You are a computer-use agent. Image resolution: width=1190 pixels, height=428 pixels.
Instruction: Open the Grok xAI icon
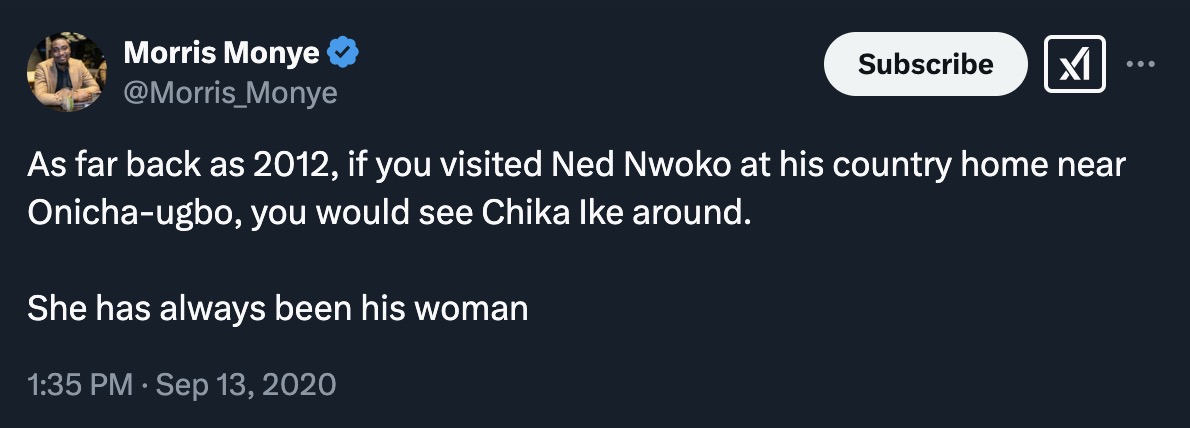click(1075, 64)
